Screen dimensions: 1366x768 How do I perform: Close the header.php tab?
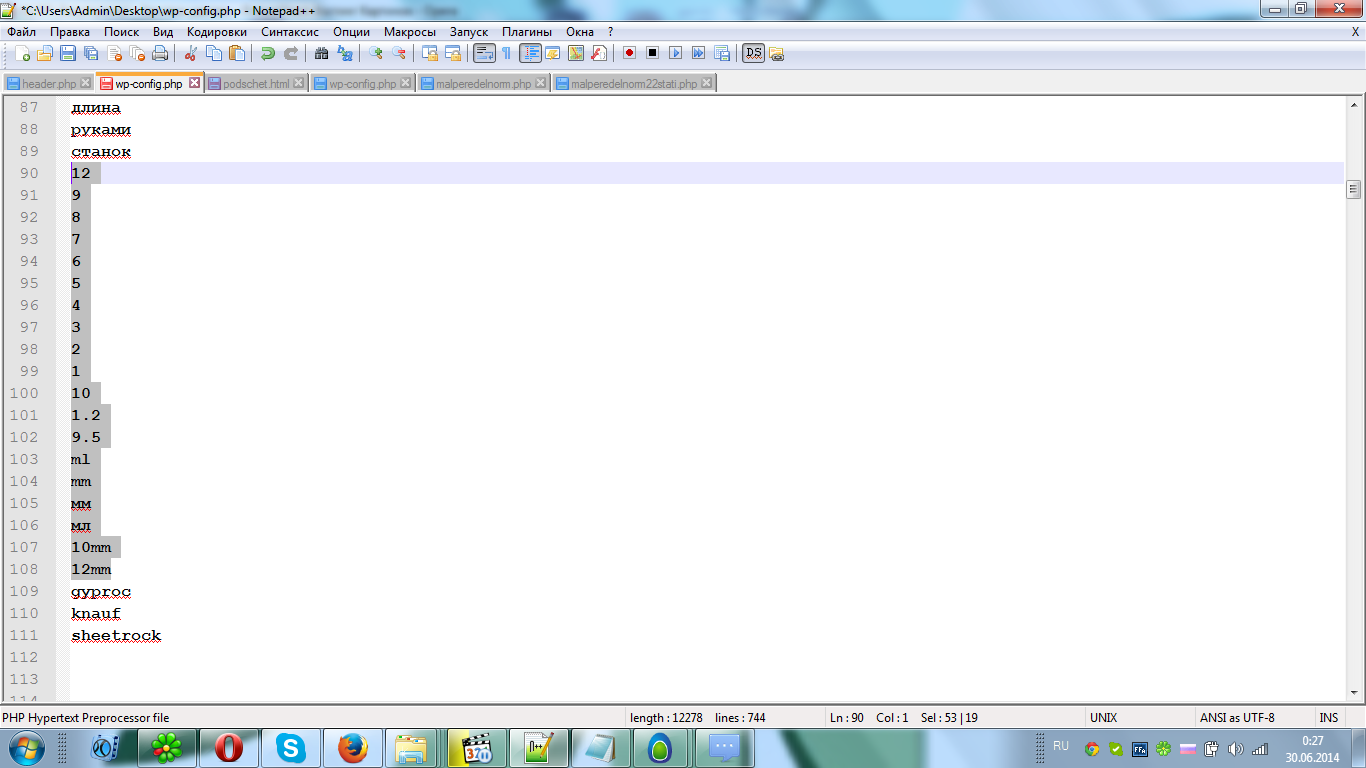click(x=85, y=84)
